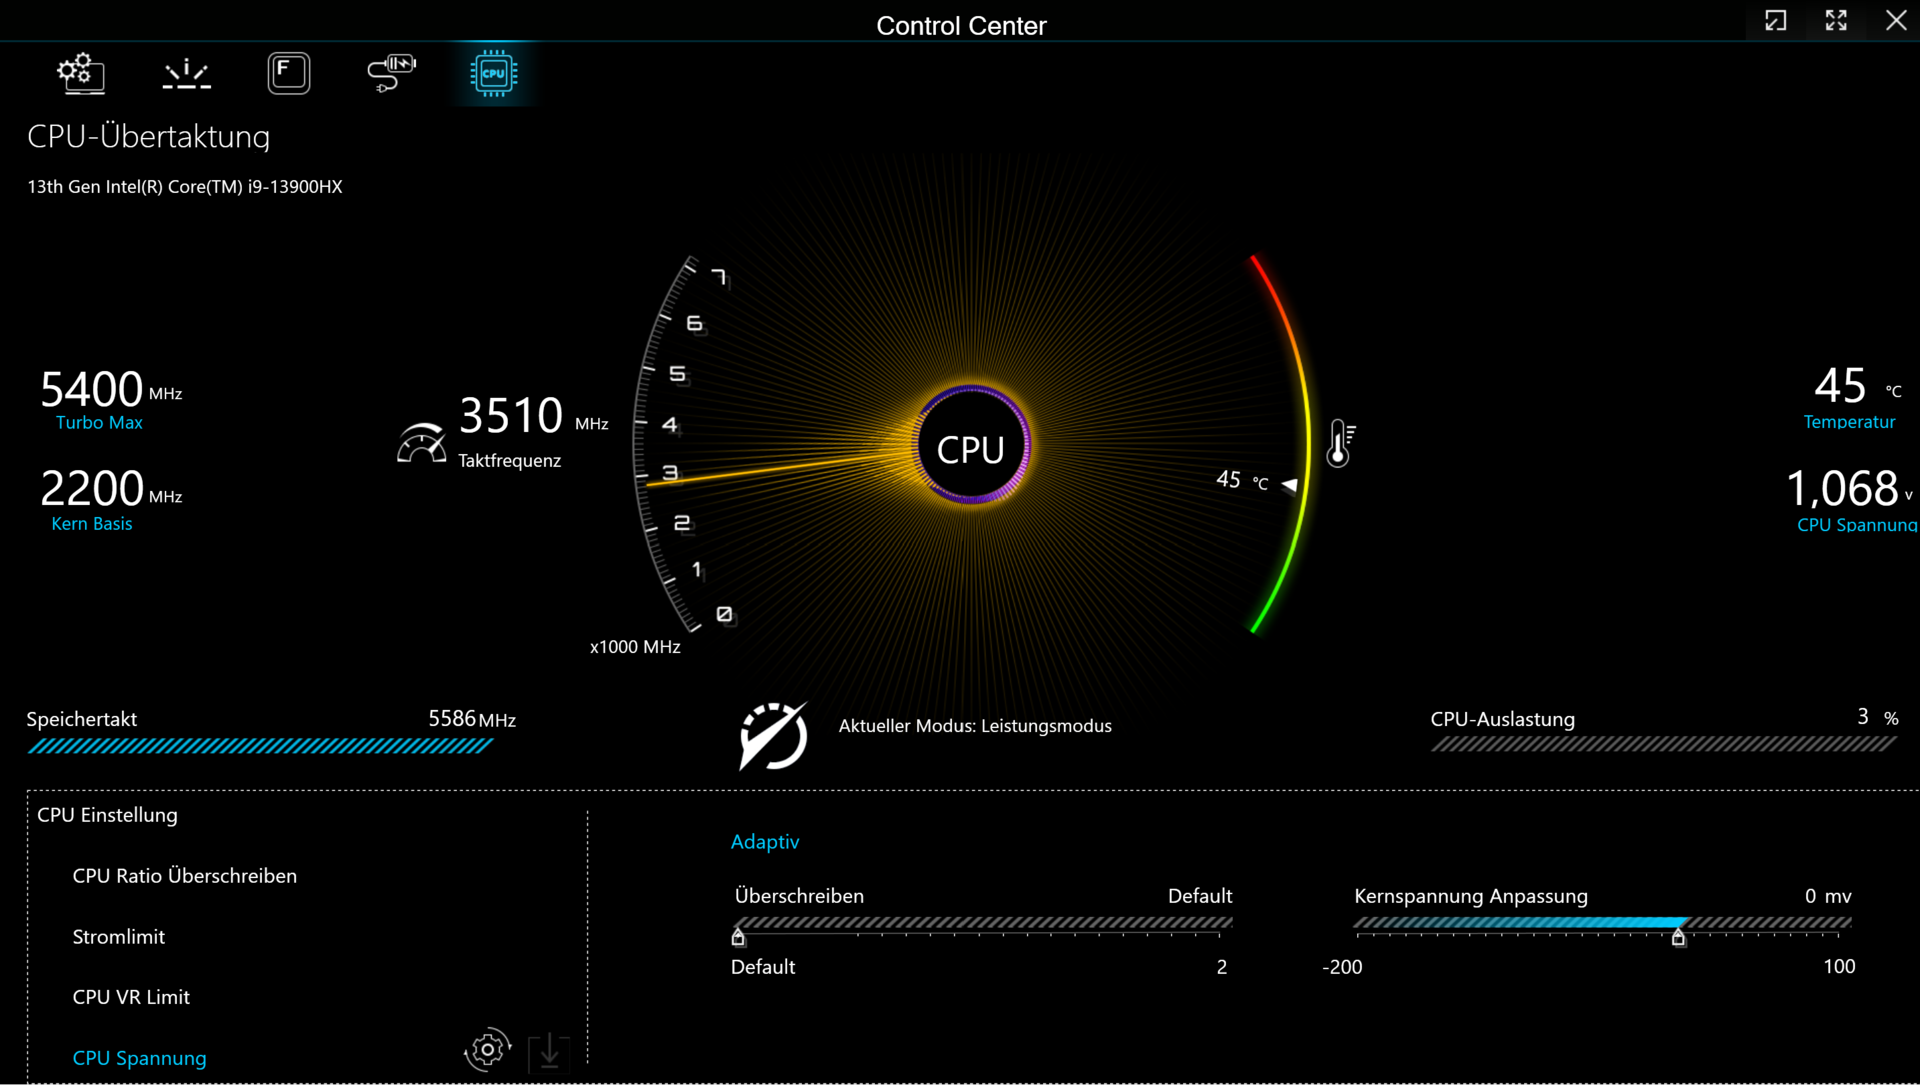
Task: Open the CPU VR Limit setting
Action: 131,997
